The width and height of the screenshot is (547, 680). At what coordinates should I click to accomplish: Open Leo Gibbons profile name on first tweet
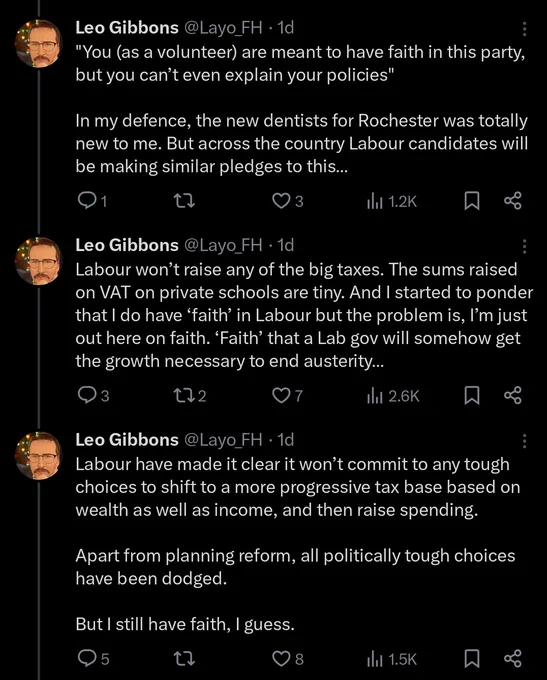point(127,28)
